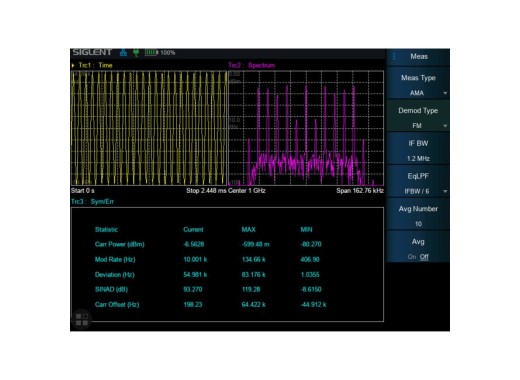520x380 pixels.
Task: Click the Carr Offset MAX value 64.422 k
Action: 254,304
